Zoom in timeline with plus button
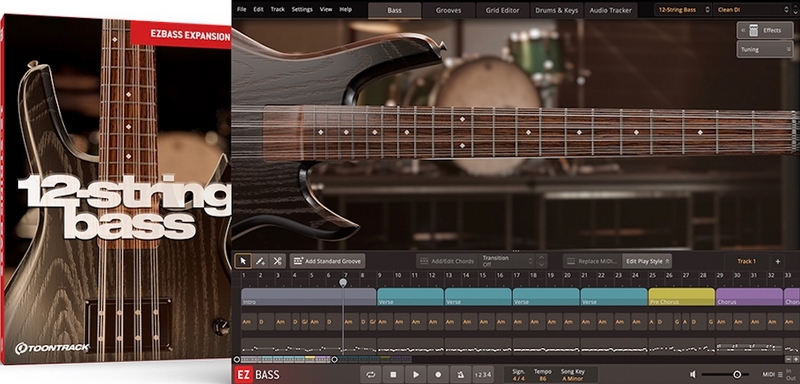The image size is (800, 384). tap(795, 360)
